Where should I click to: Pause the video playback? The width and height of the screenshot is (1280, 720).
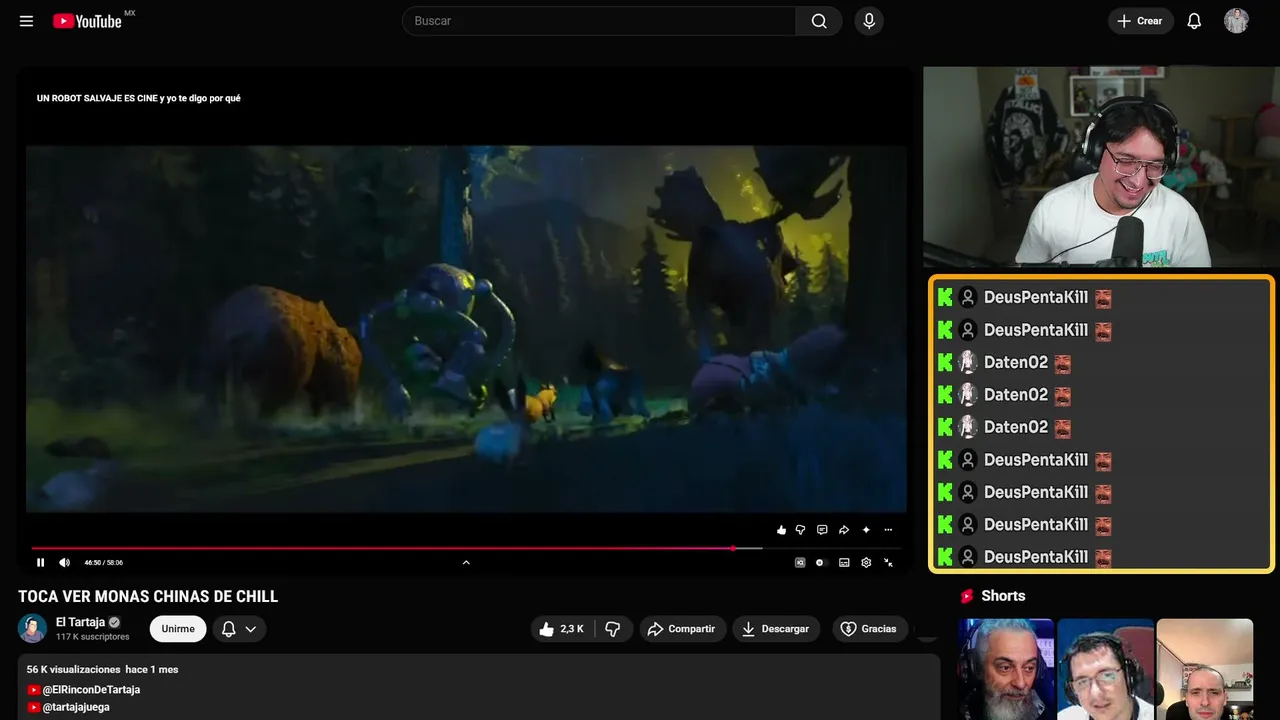pyautogui.click(x=41, y=563)
